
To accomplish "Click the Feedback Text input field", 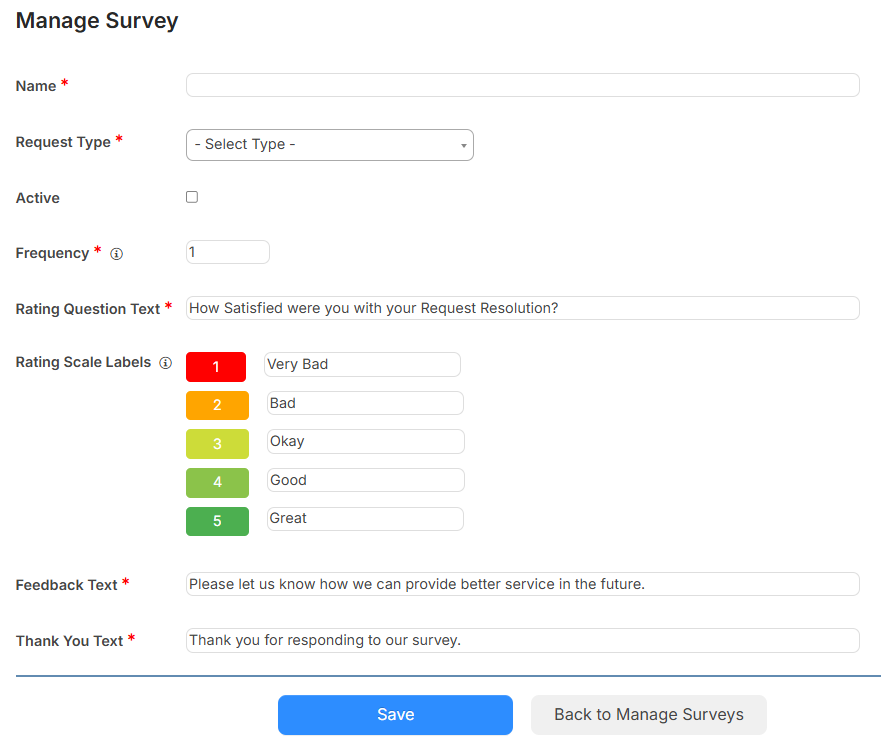I will (522, 584).
